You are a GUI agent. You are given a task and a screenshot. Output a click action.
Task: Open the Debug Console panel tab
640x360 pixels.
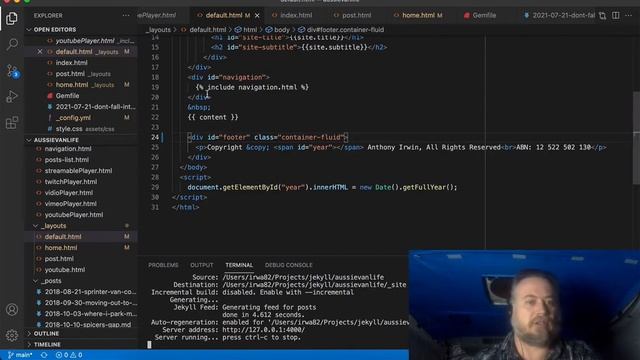coord(288,265)
